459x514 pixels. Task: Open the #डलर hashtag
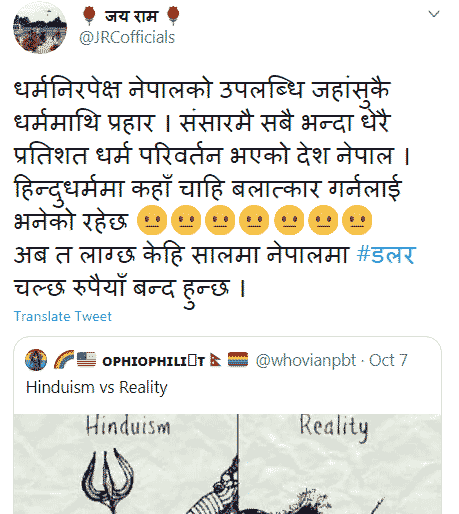tap(386, 255)
